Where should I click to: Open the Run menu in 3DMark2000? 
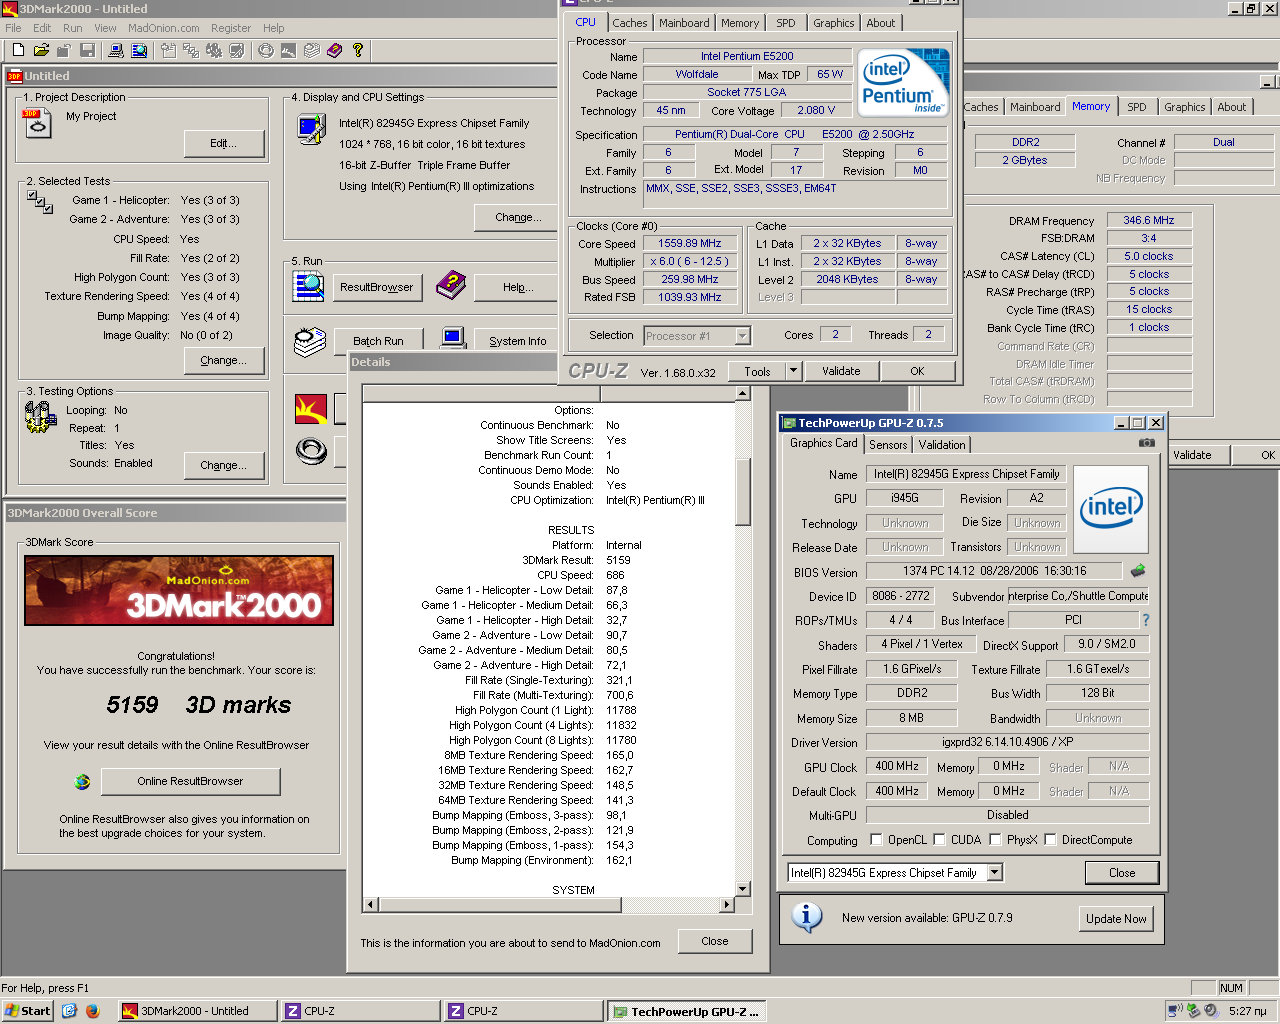click(x=73, y=28)
